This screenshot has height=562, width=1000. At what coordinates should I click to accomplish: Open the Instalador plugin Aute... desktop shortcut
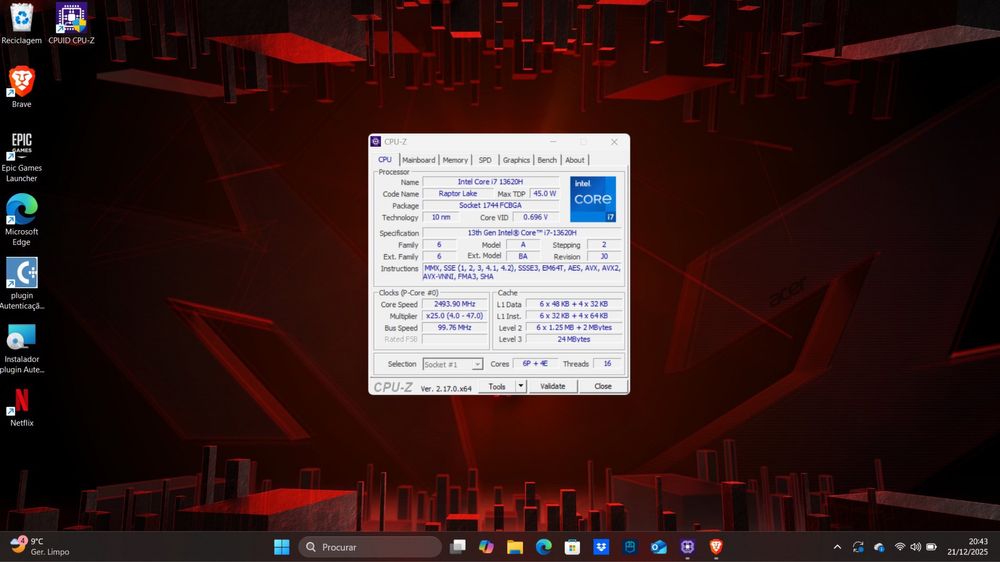pyautogui.click(x=21, y=348)
